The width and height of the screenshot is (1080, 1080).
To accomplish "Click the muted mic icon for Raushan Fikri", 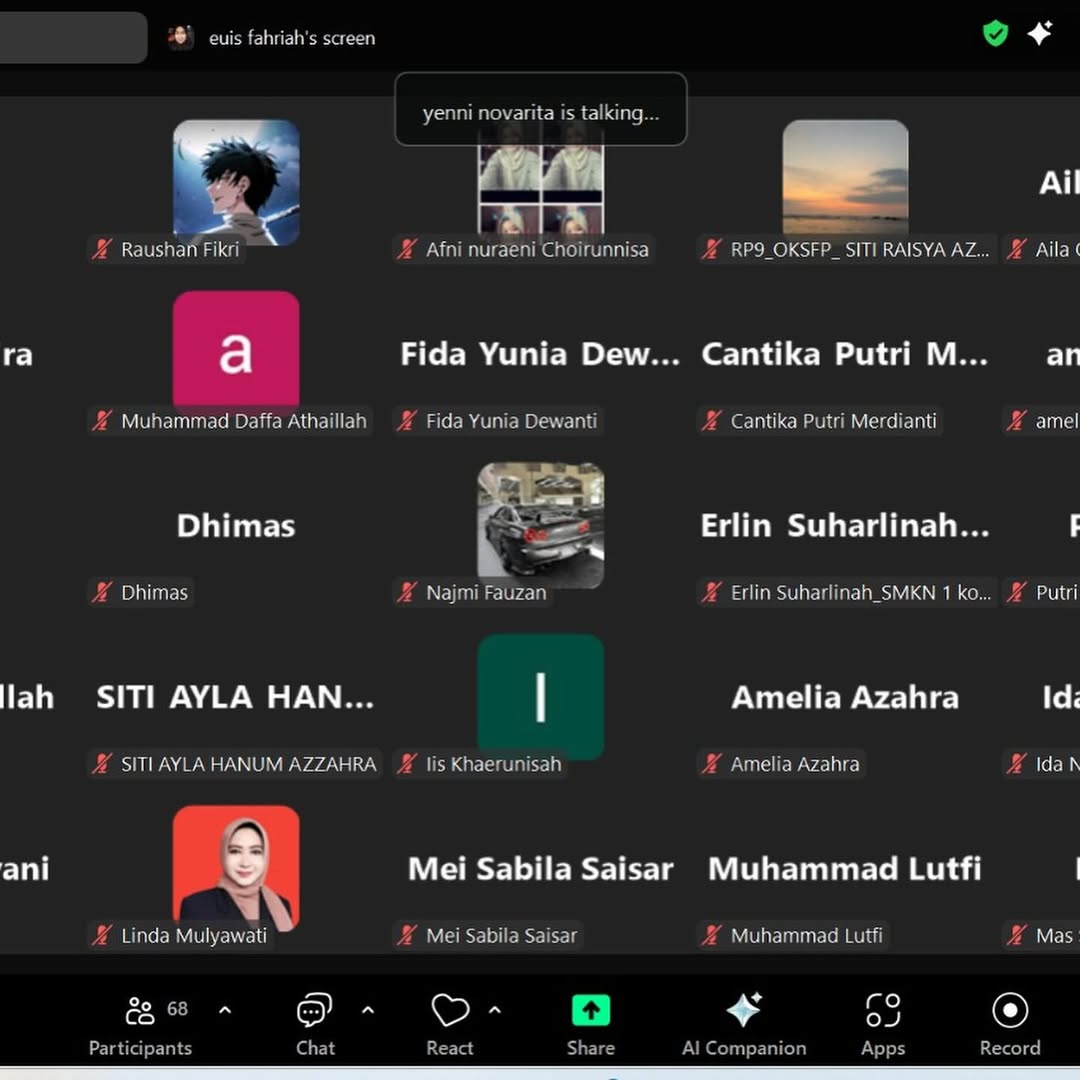I will [102, 250].
